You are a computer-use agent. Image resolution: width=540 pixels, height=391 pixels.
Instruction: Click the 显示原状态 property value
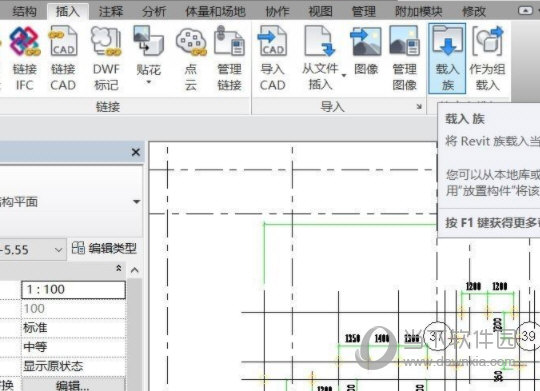point(73,366)
